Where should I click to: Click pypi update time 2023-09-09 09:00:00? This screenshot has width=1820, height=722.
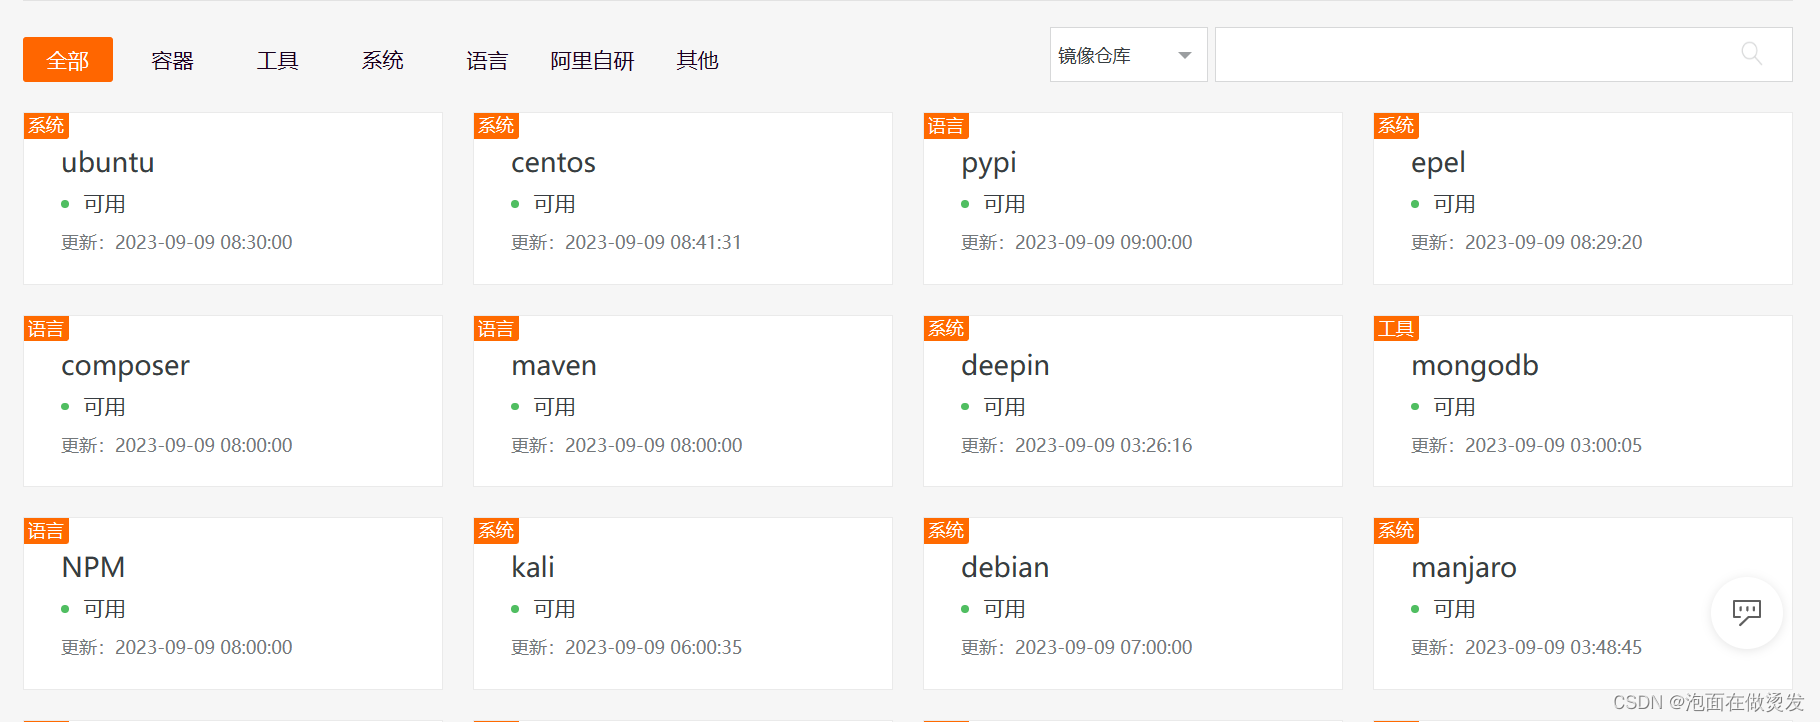(1104, 242)
